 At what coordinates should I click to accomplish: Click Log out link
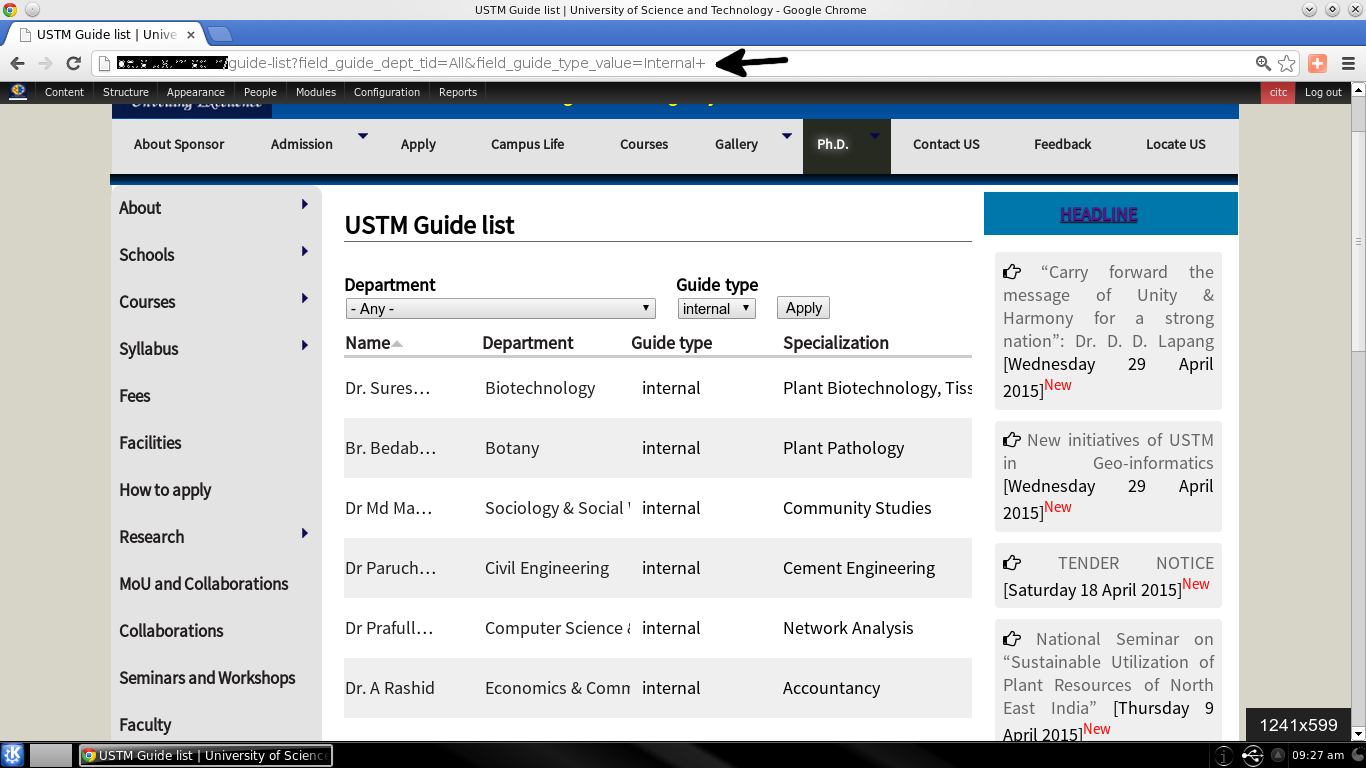click(1323, 92)
